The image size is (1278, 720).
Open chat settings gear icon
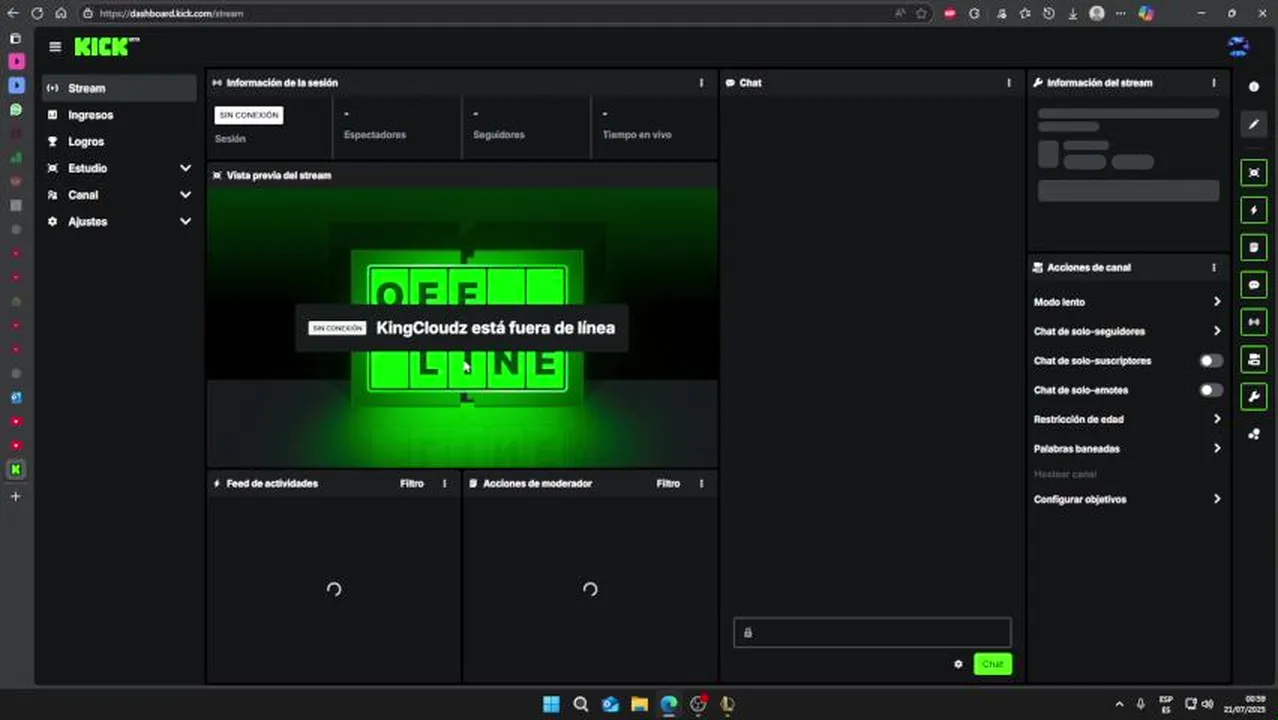[958, 664]
